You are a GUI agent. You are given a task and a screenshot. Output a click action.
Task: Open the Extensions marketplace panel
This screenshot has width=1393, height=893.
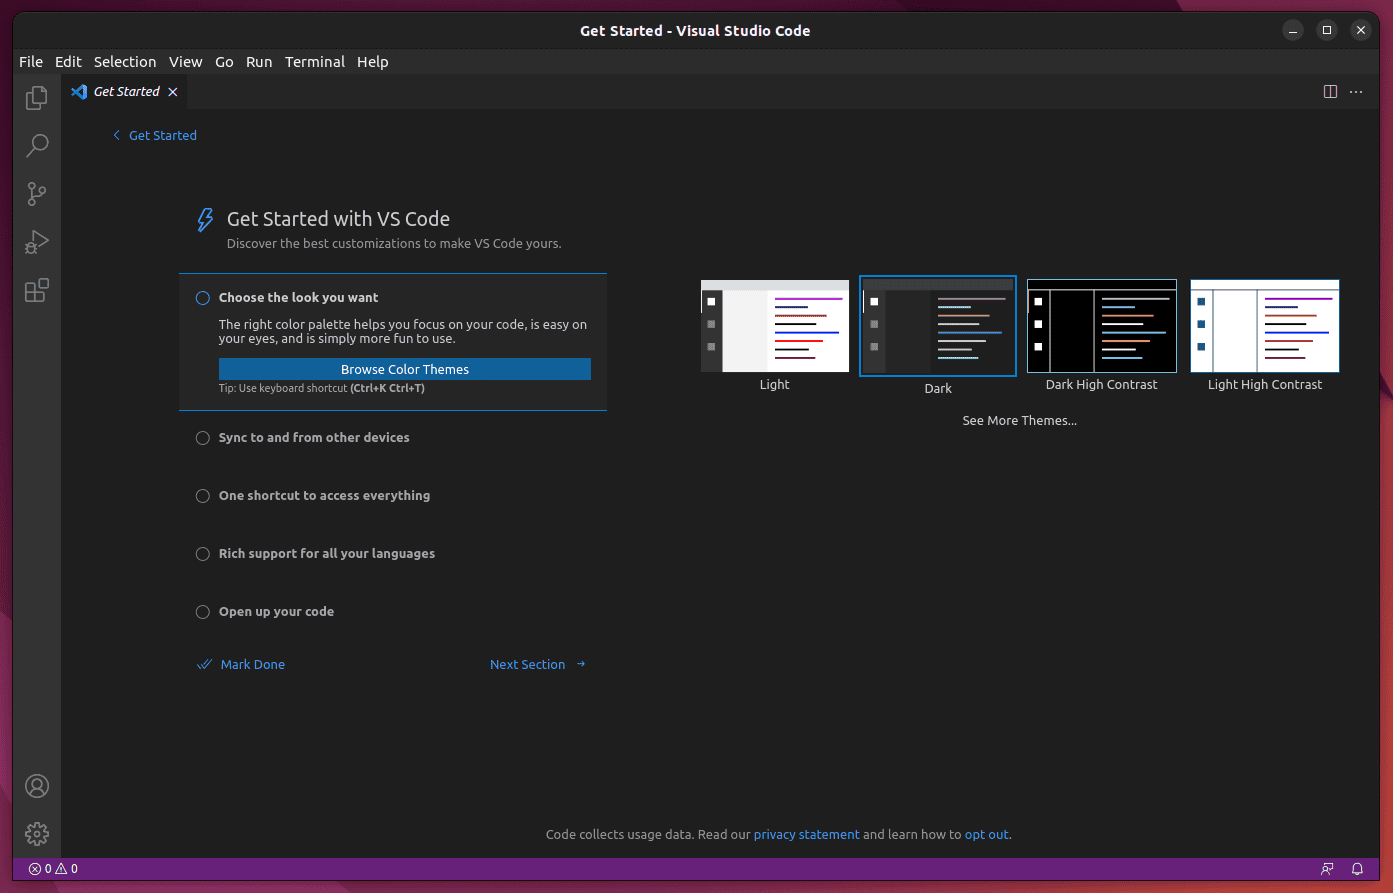36,290
